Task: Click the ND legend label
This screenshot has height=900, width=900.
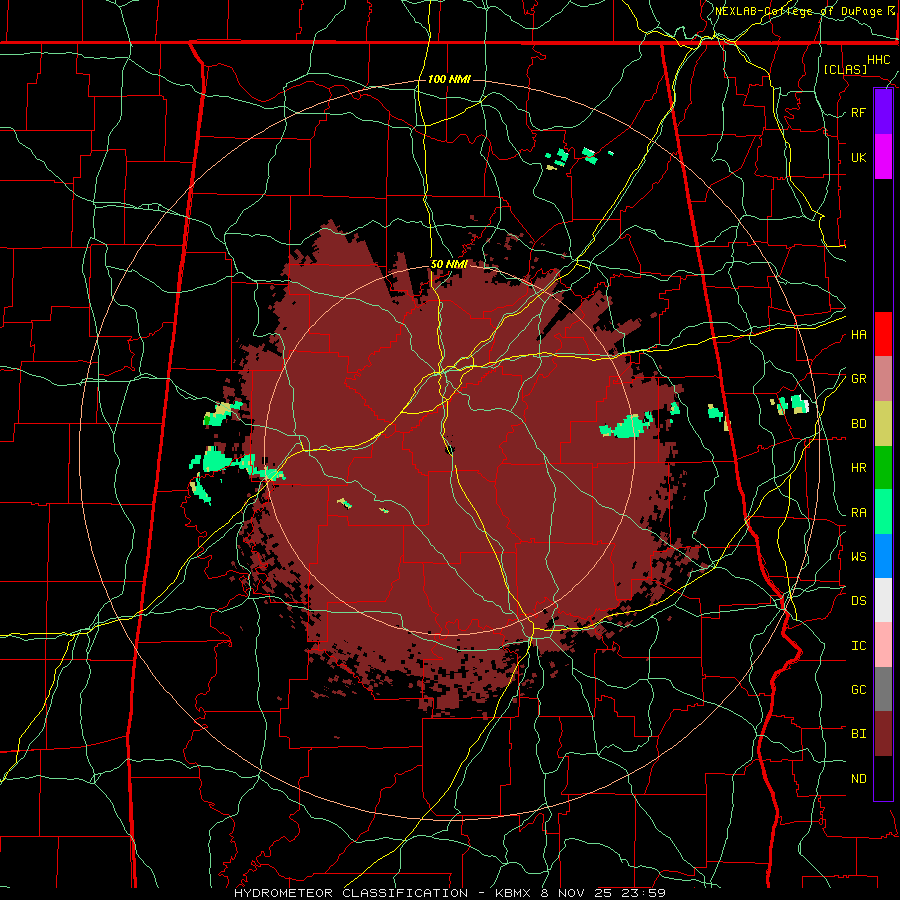Action: pos(858,779)
